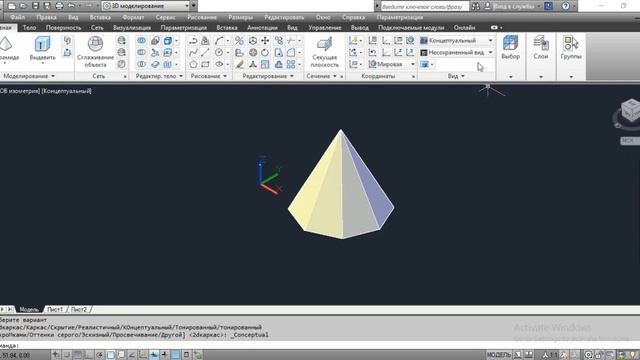Click the ViewCube in the drawing area
640x360 pixels.
tap(630, 110)
